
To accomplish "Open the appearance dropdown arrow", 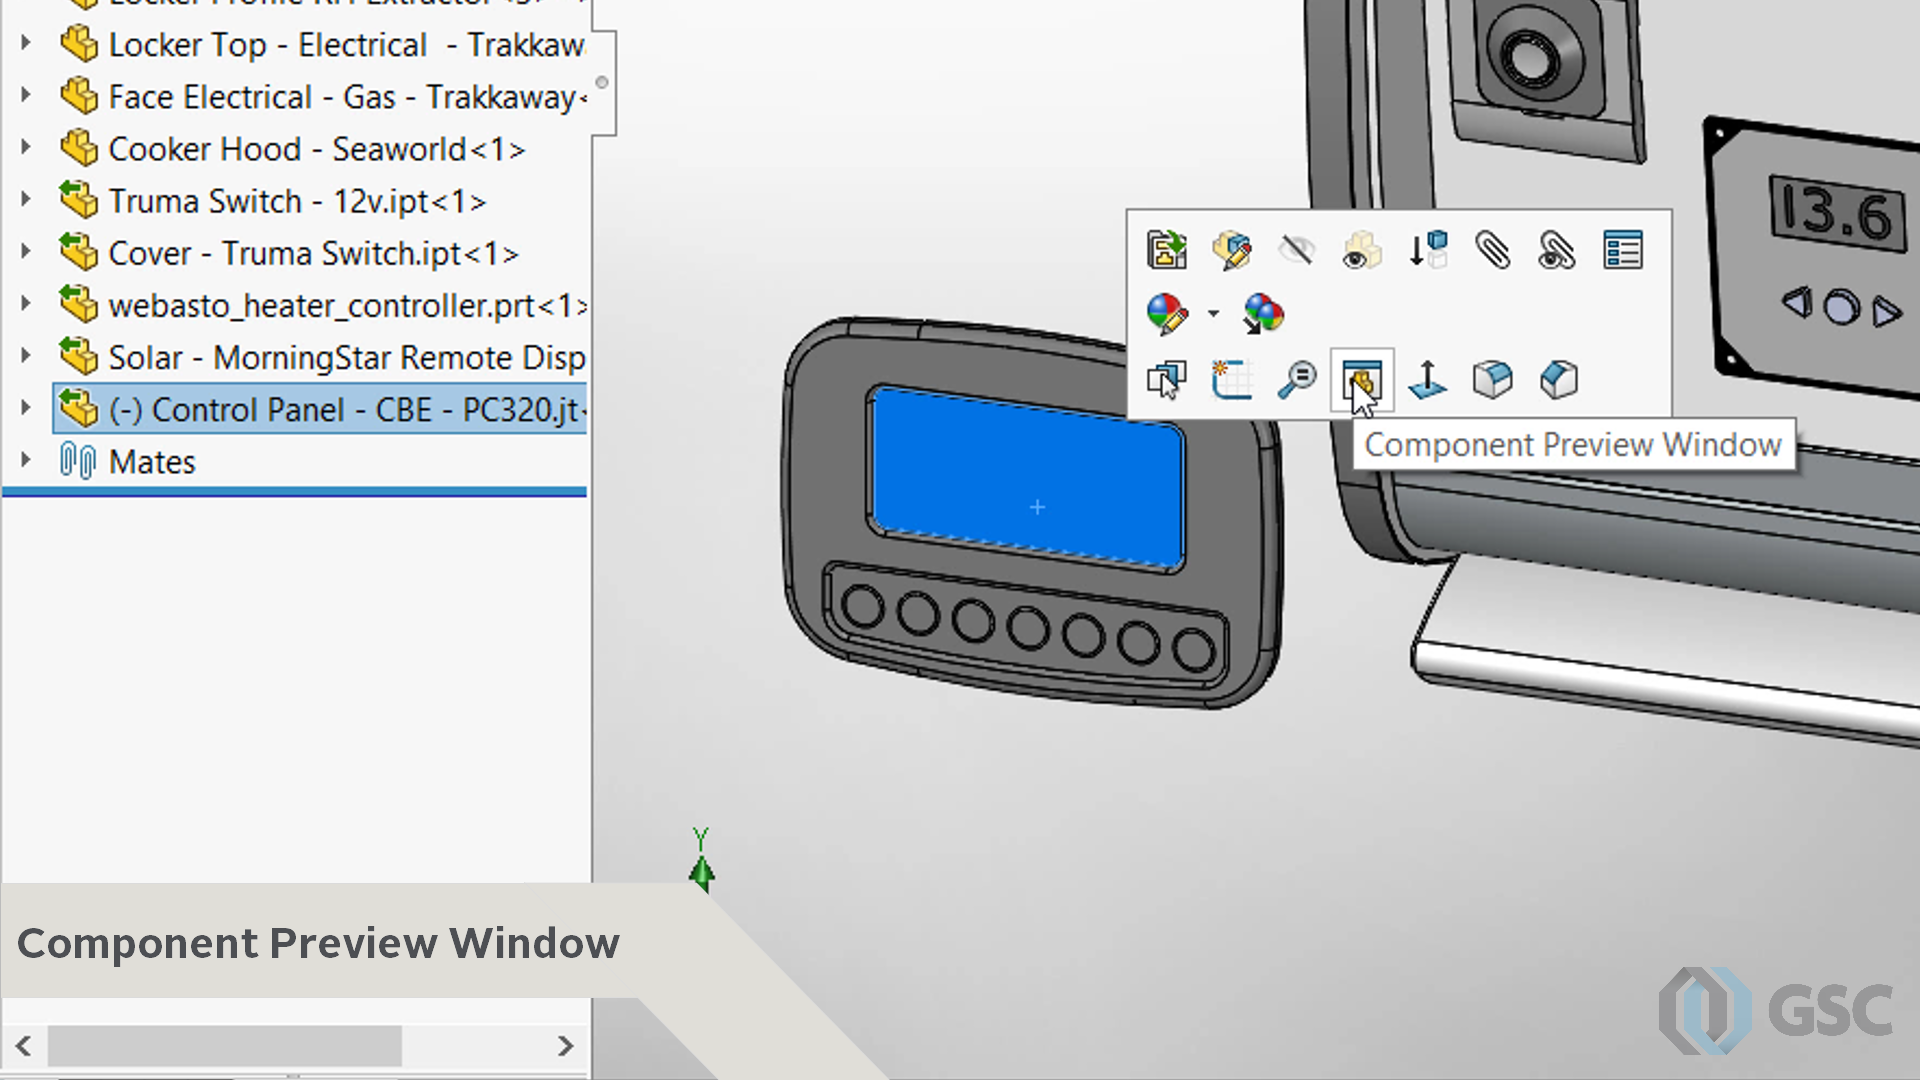I will click(x=1212, y=315).
